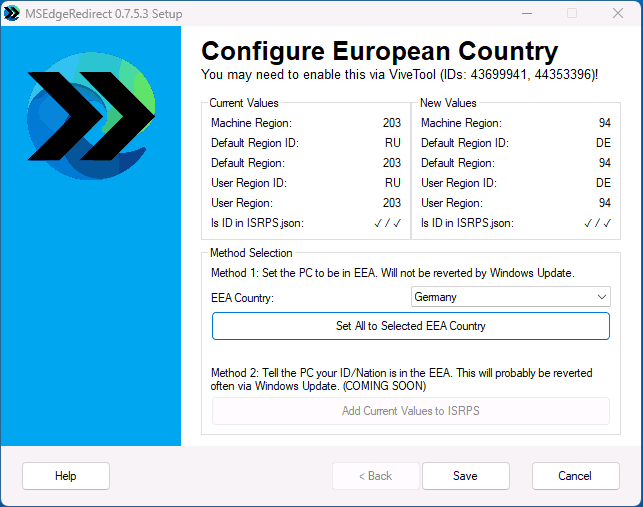Image resolution: width=643 pixels, height=507 pixels.
Task: Click the checkmarks beside Current Values ISRPS.json
Action: [387, 223]
